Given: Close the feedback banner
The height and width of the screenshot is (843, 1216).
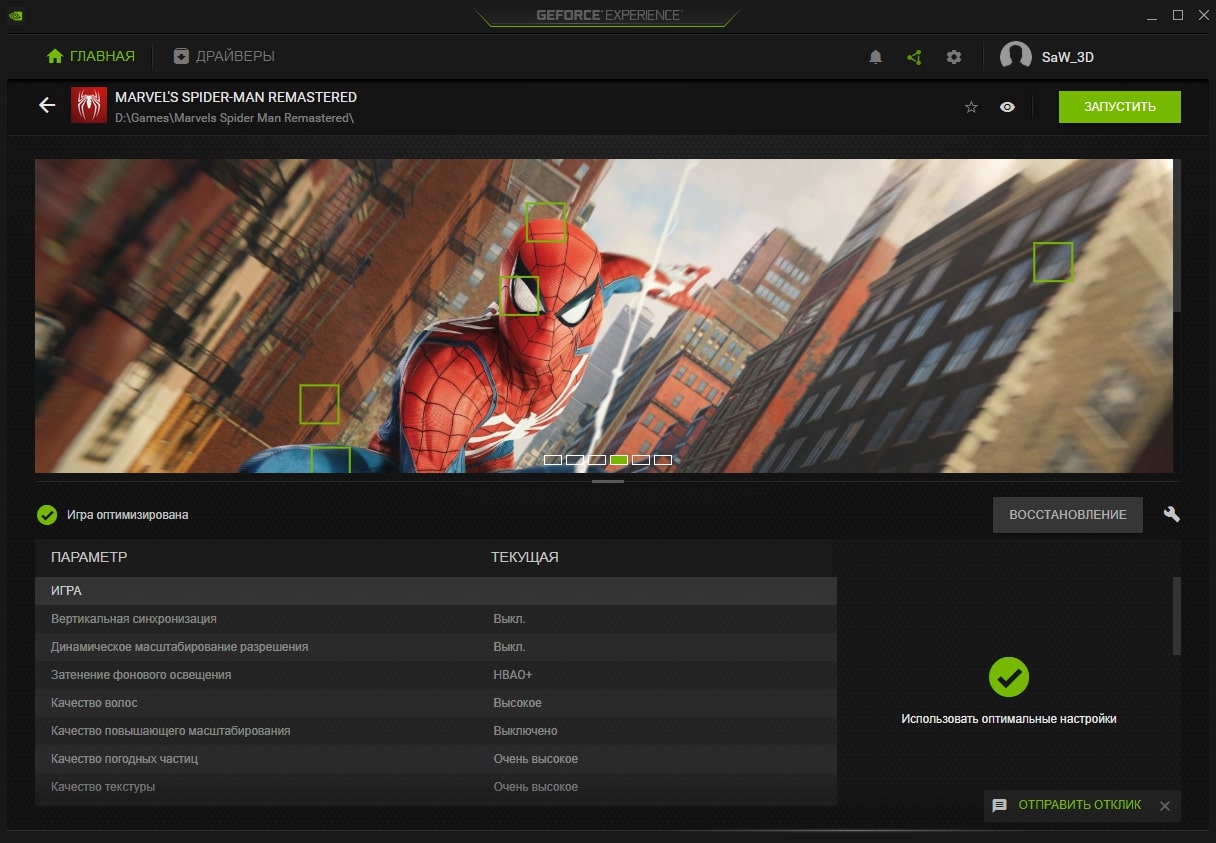Looking at the screenshot, I should 1164,805.
